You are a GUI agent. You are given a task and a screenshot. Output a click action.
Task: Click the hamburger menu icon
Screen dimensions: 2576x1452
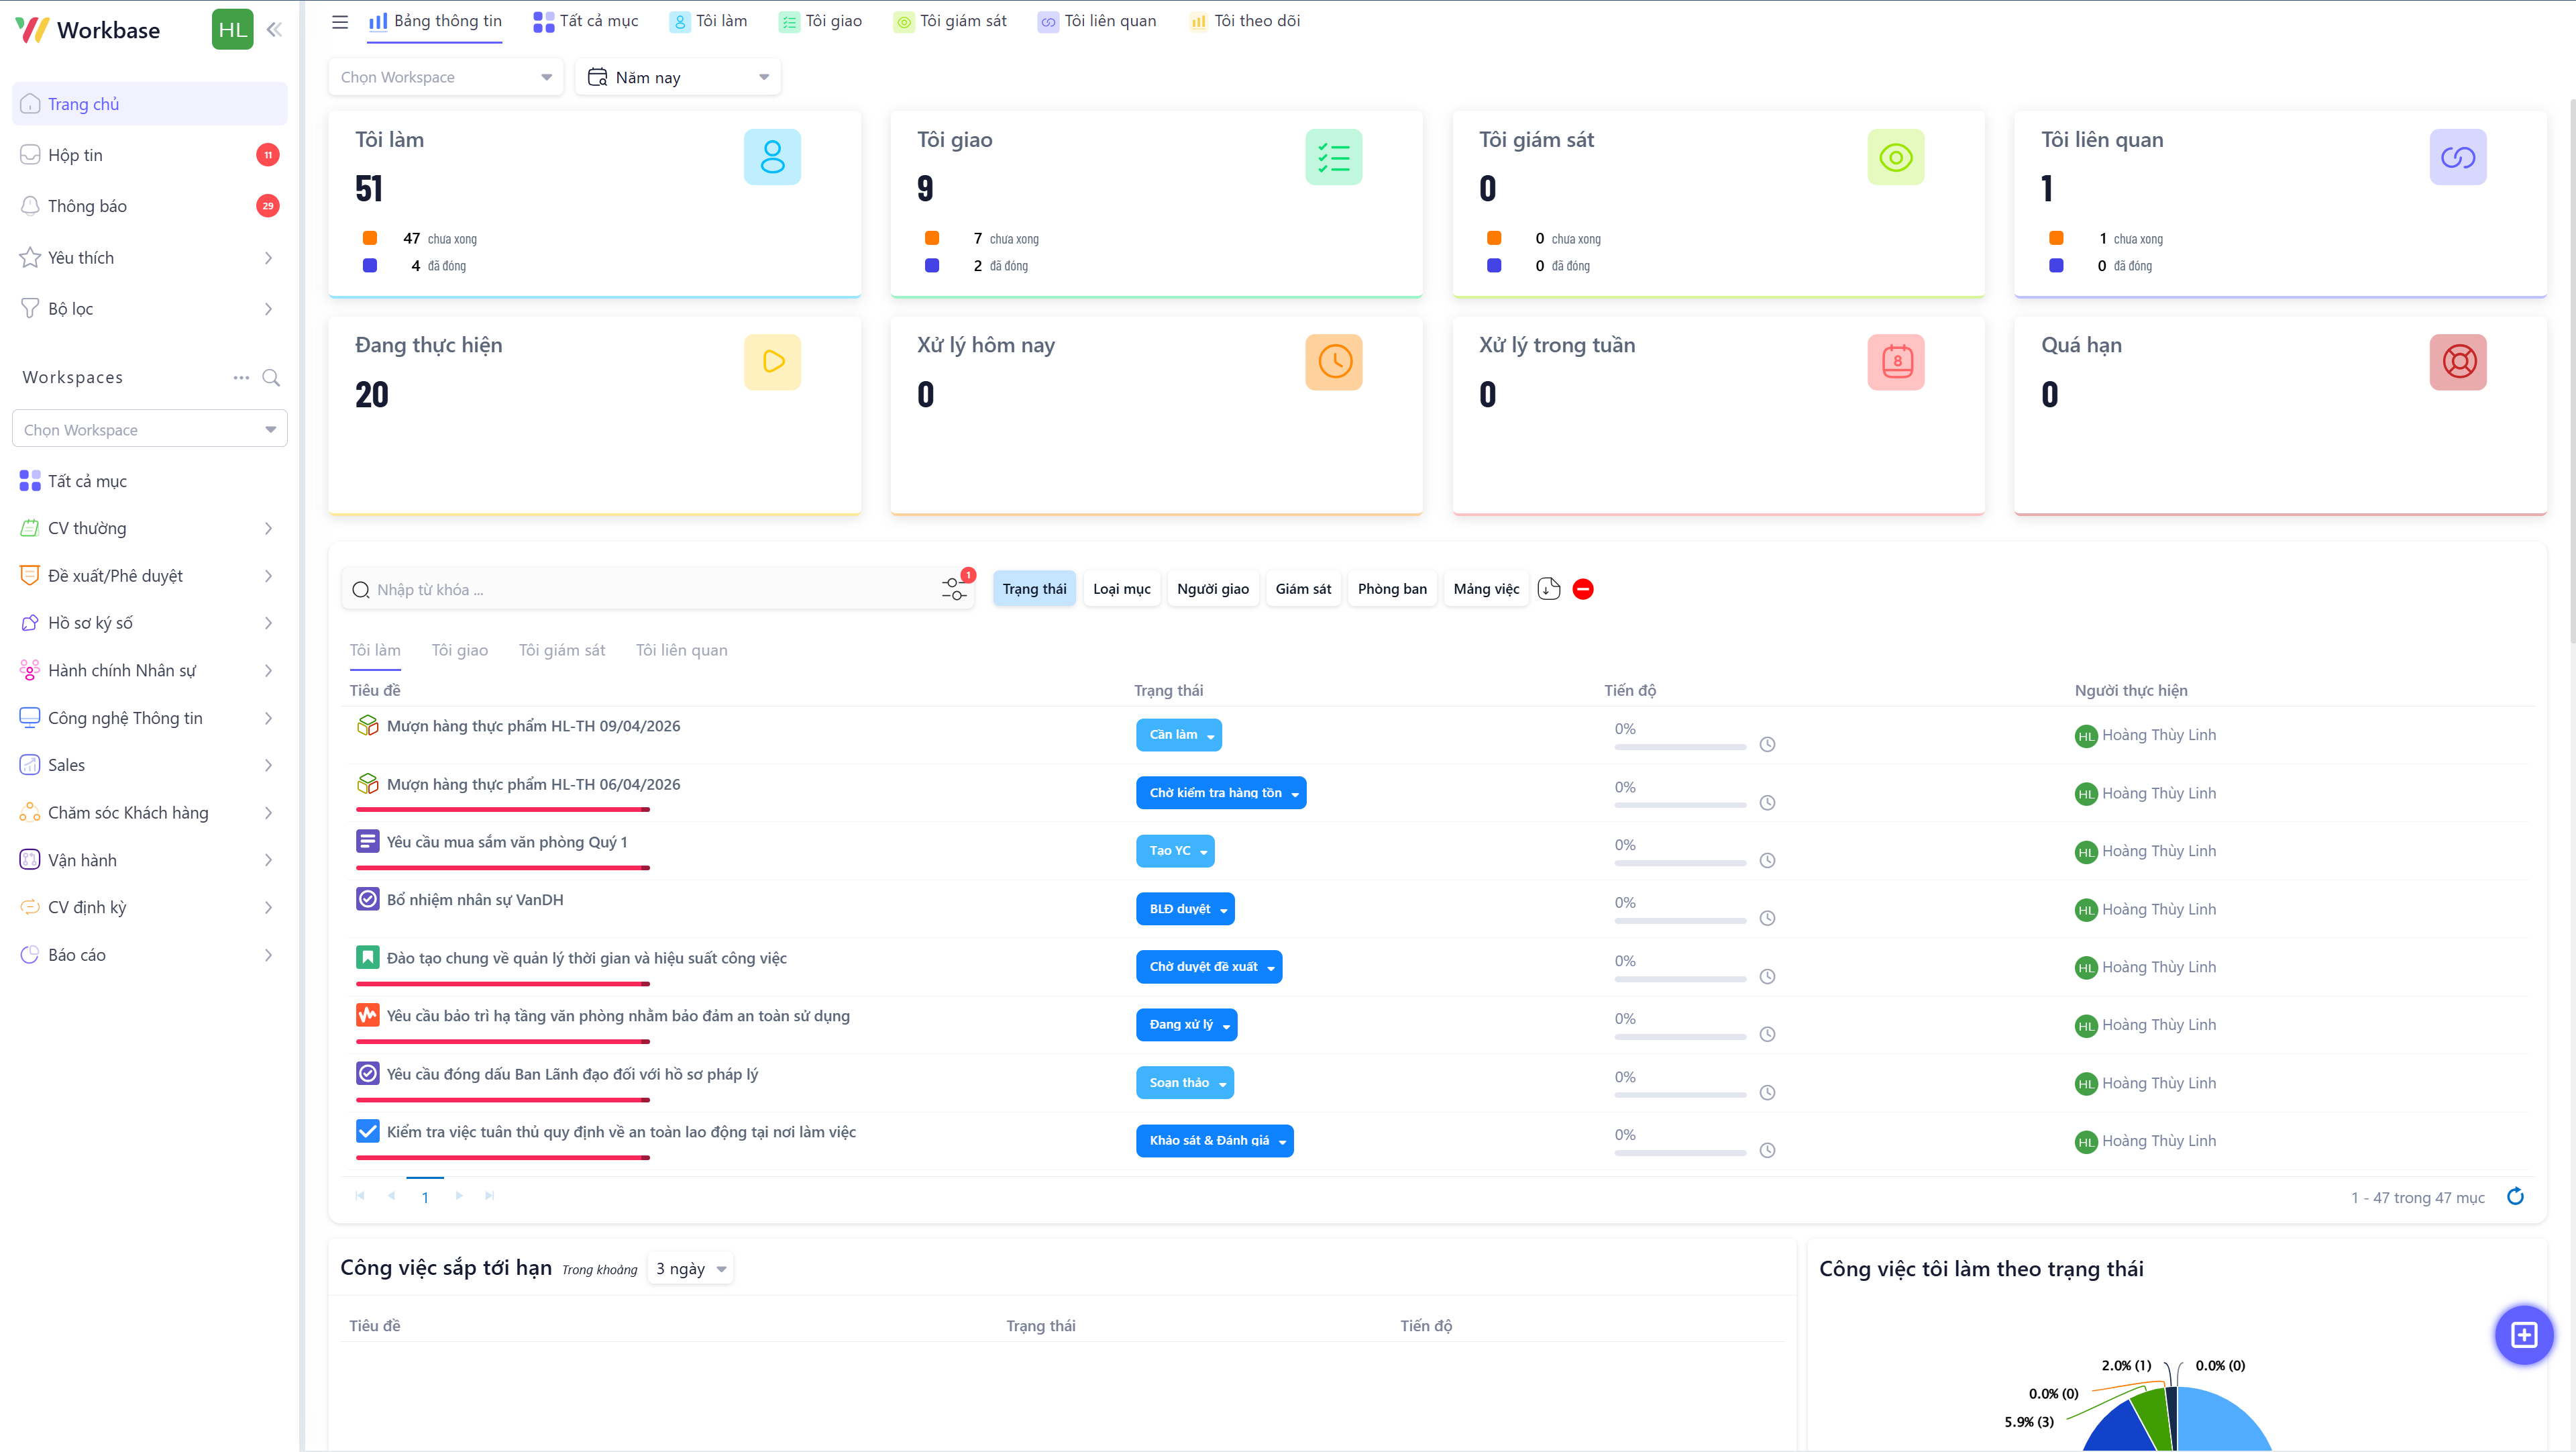point(340,21)
